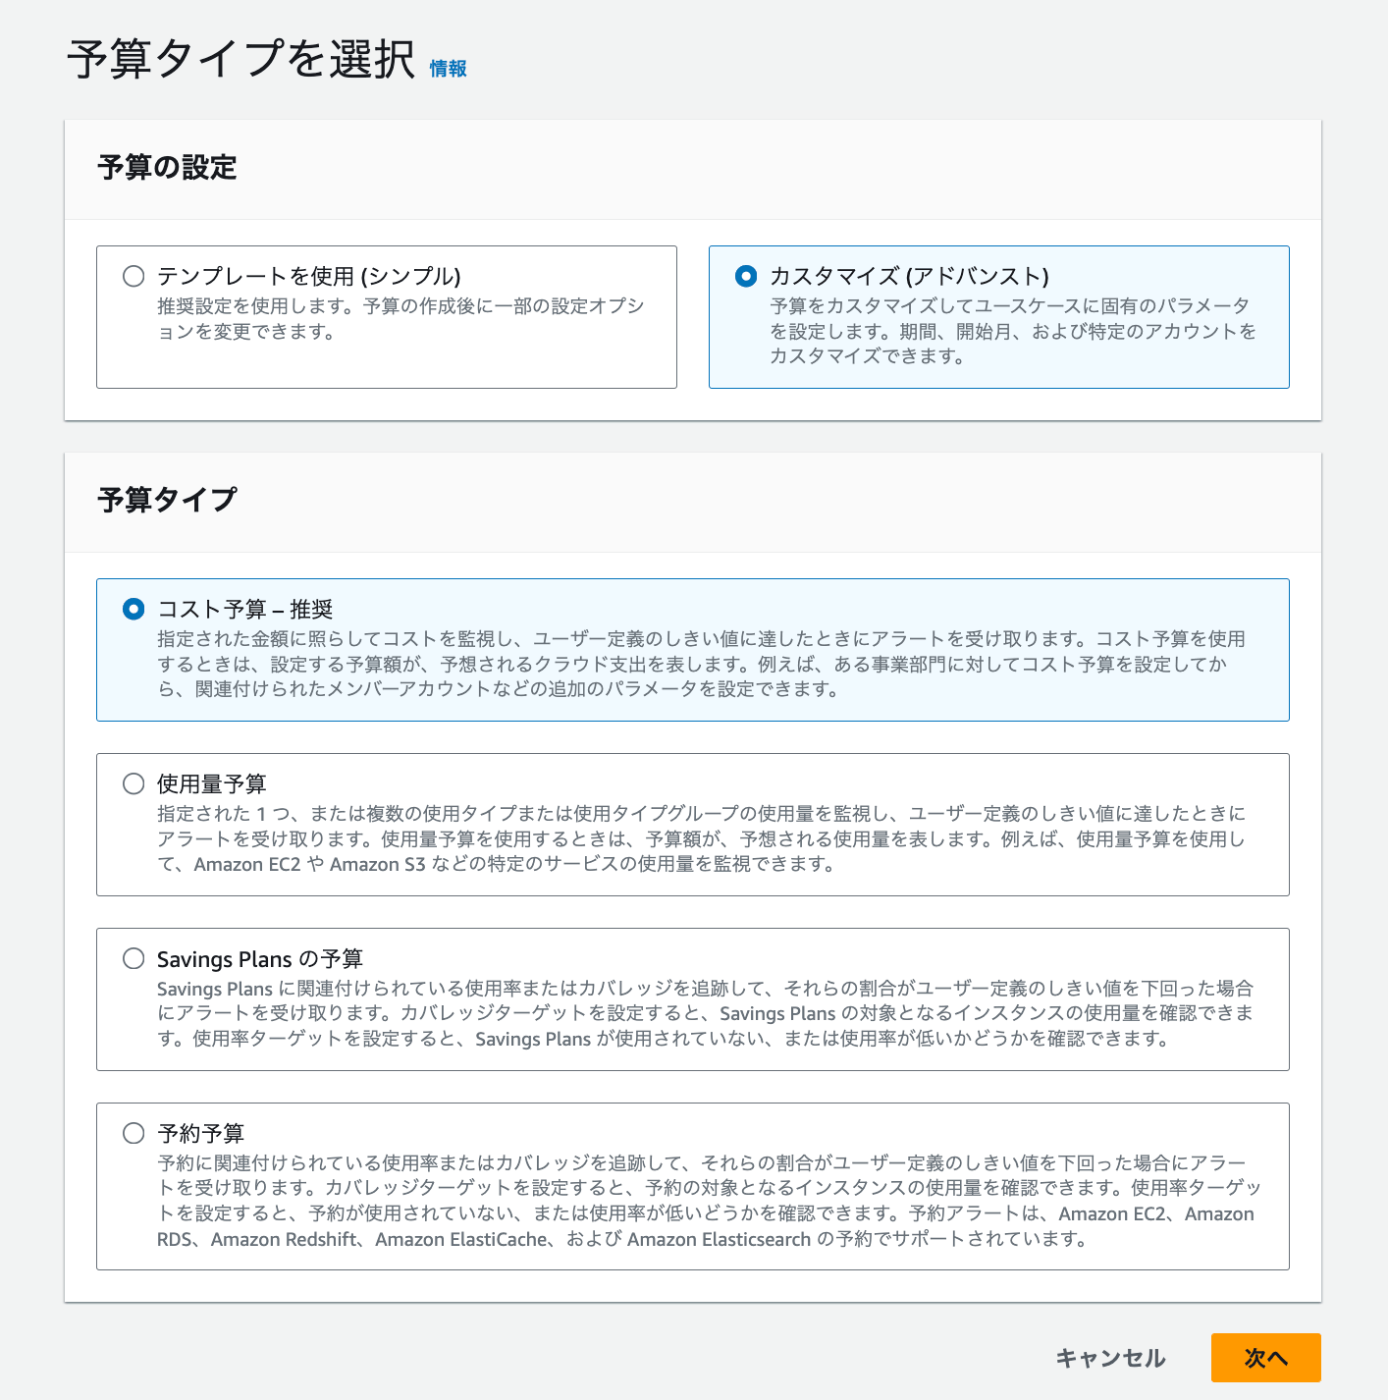Click the cost budget description starting 指定された金額に照らして
This screenshot has width=1388, height=1400.
[701, 664]
